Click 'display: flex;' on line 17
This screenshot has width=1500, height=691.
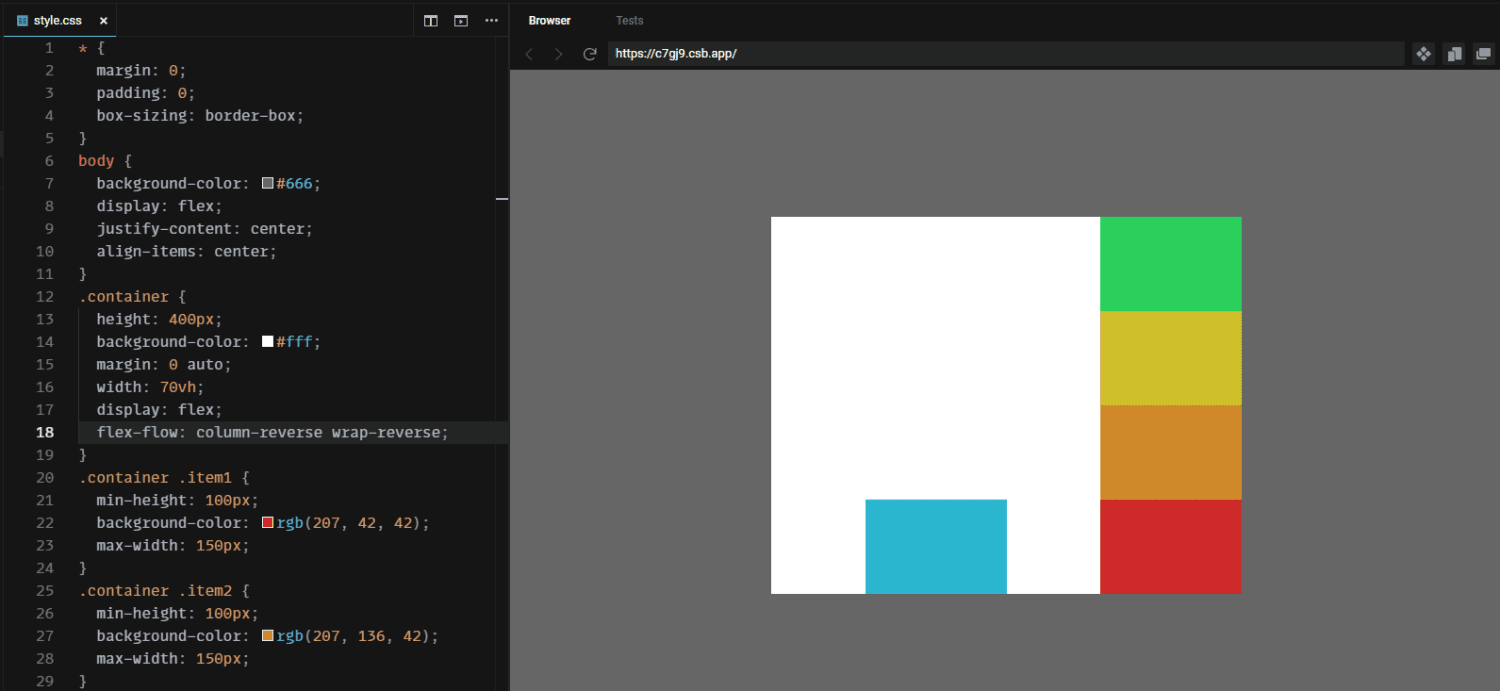point(159,409)
